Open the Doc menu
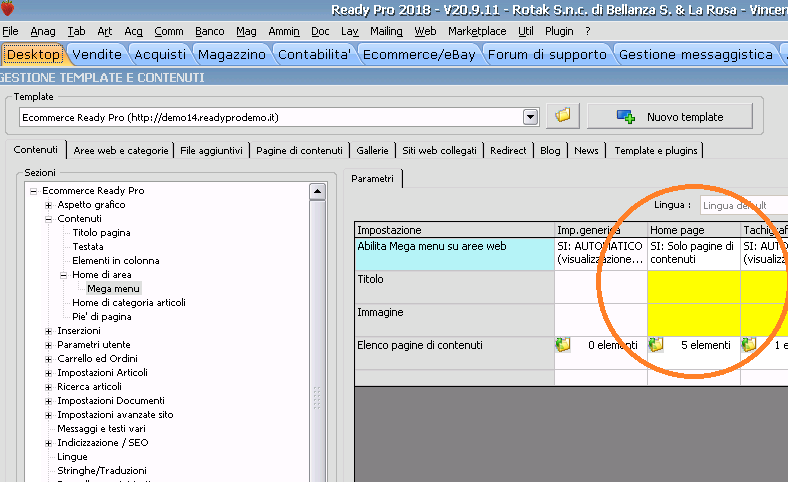Image resolution: width=788 pixels, height=482 pixels. 320,31
